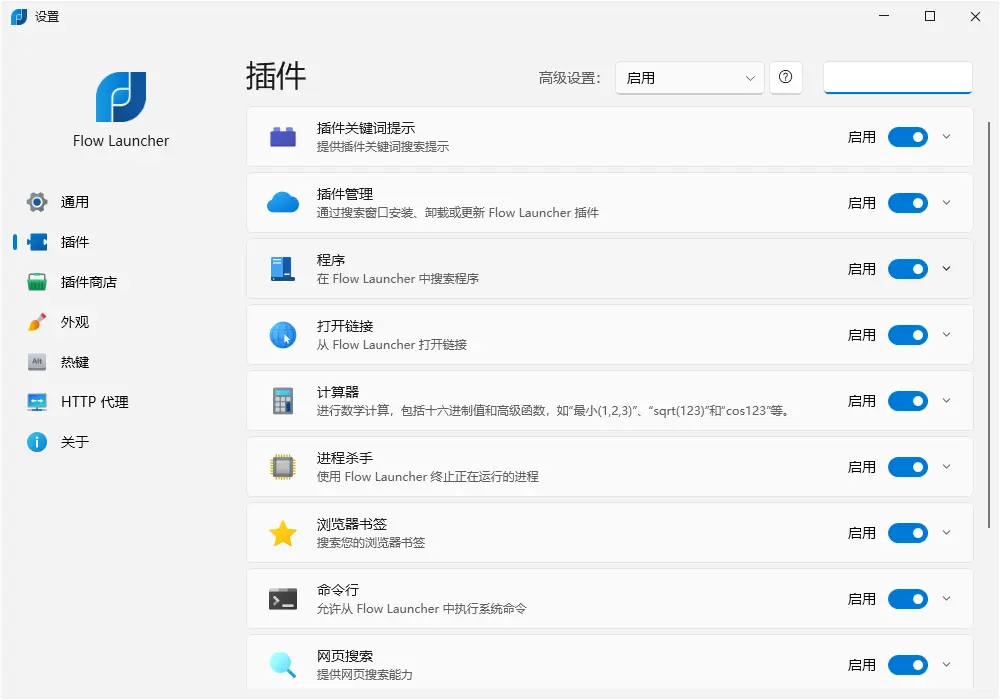1000x700 pixels.
Task: Click the blue computer icon of 程序
Action: coord(283,269)
